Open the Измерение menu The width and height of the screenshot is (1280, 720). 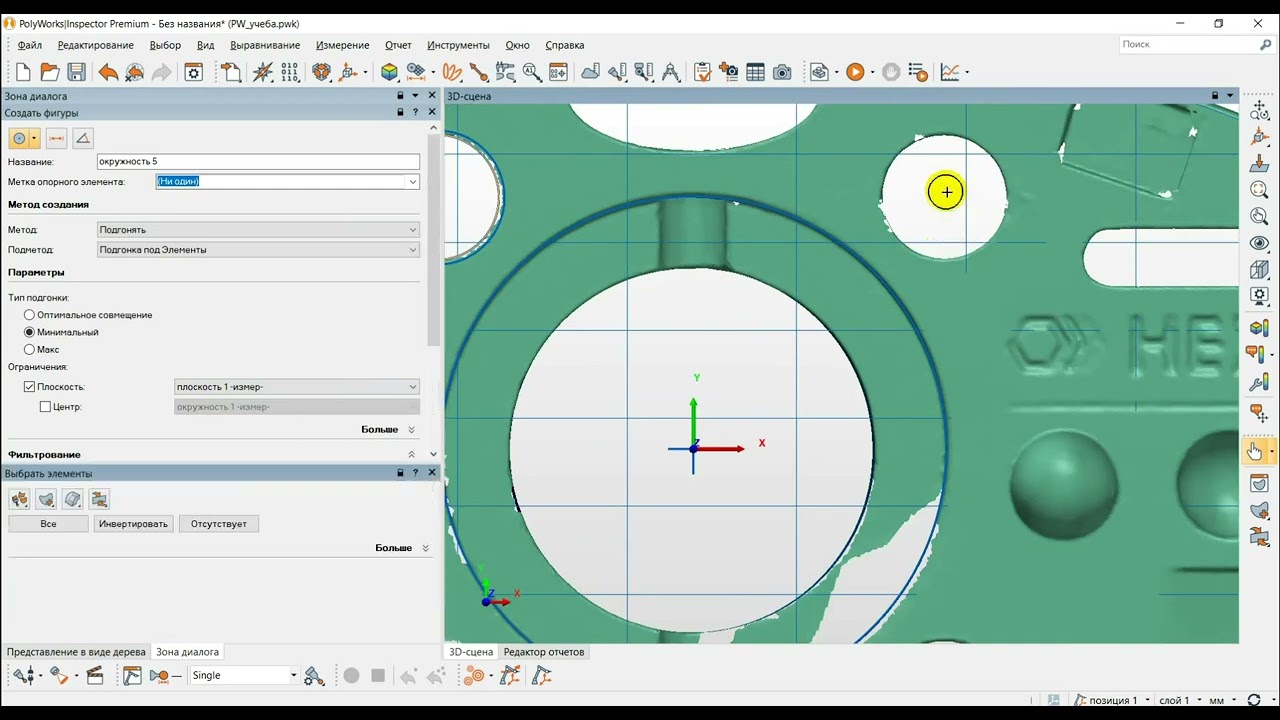coord(342,45)
